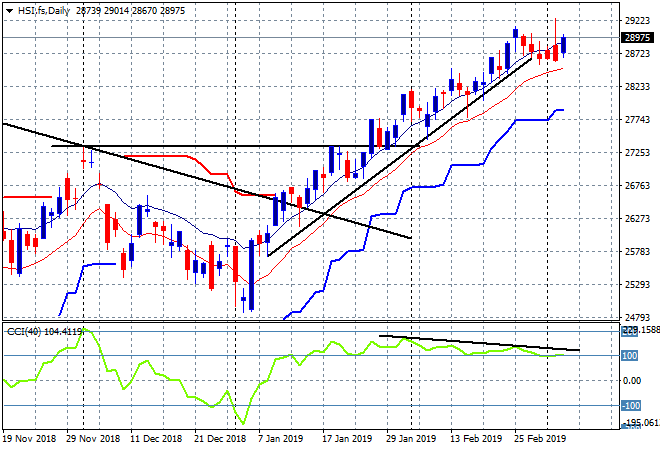This screenshot has height=450, width=660.
Task: Click the 29 Nov 2018 date label
Action: tap(93, 439)
